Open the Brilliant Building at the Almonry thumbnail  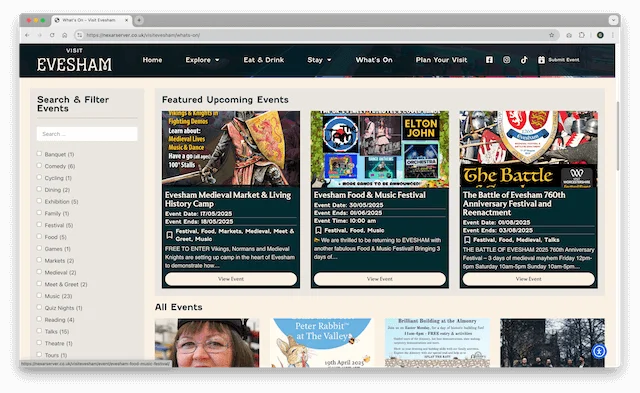[437, 343]
